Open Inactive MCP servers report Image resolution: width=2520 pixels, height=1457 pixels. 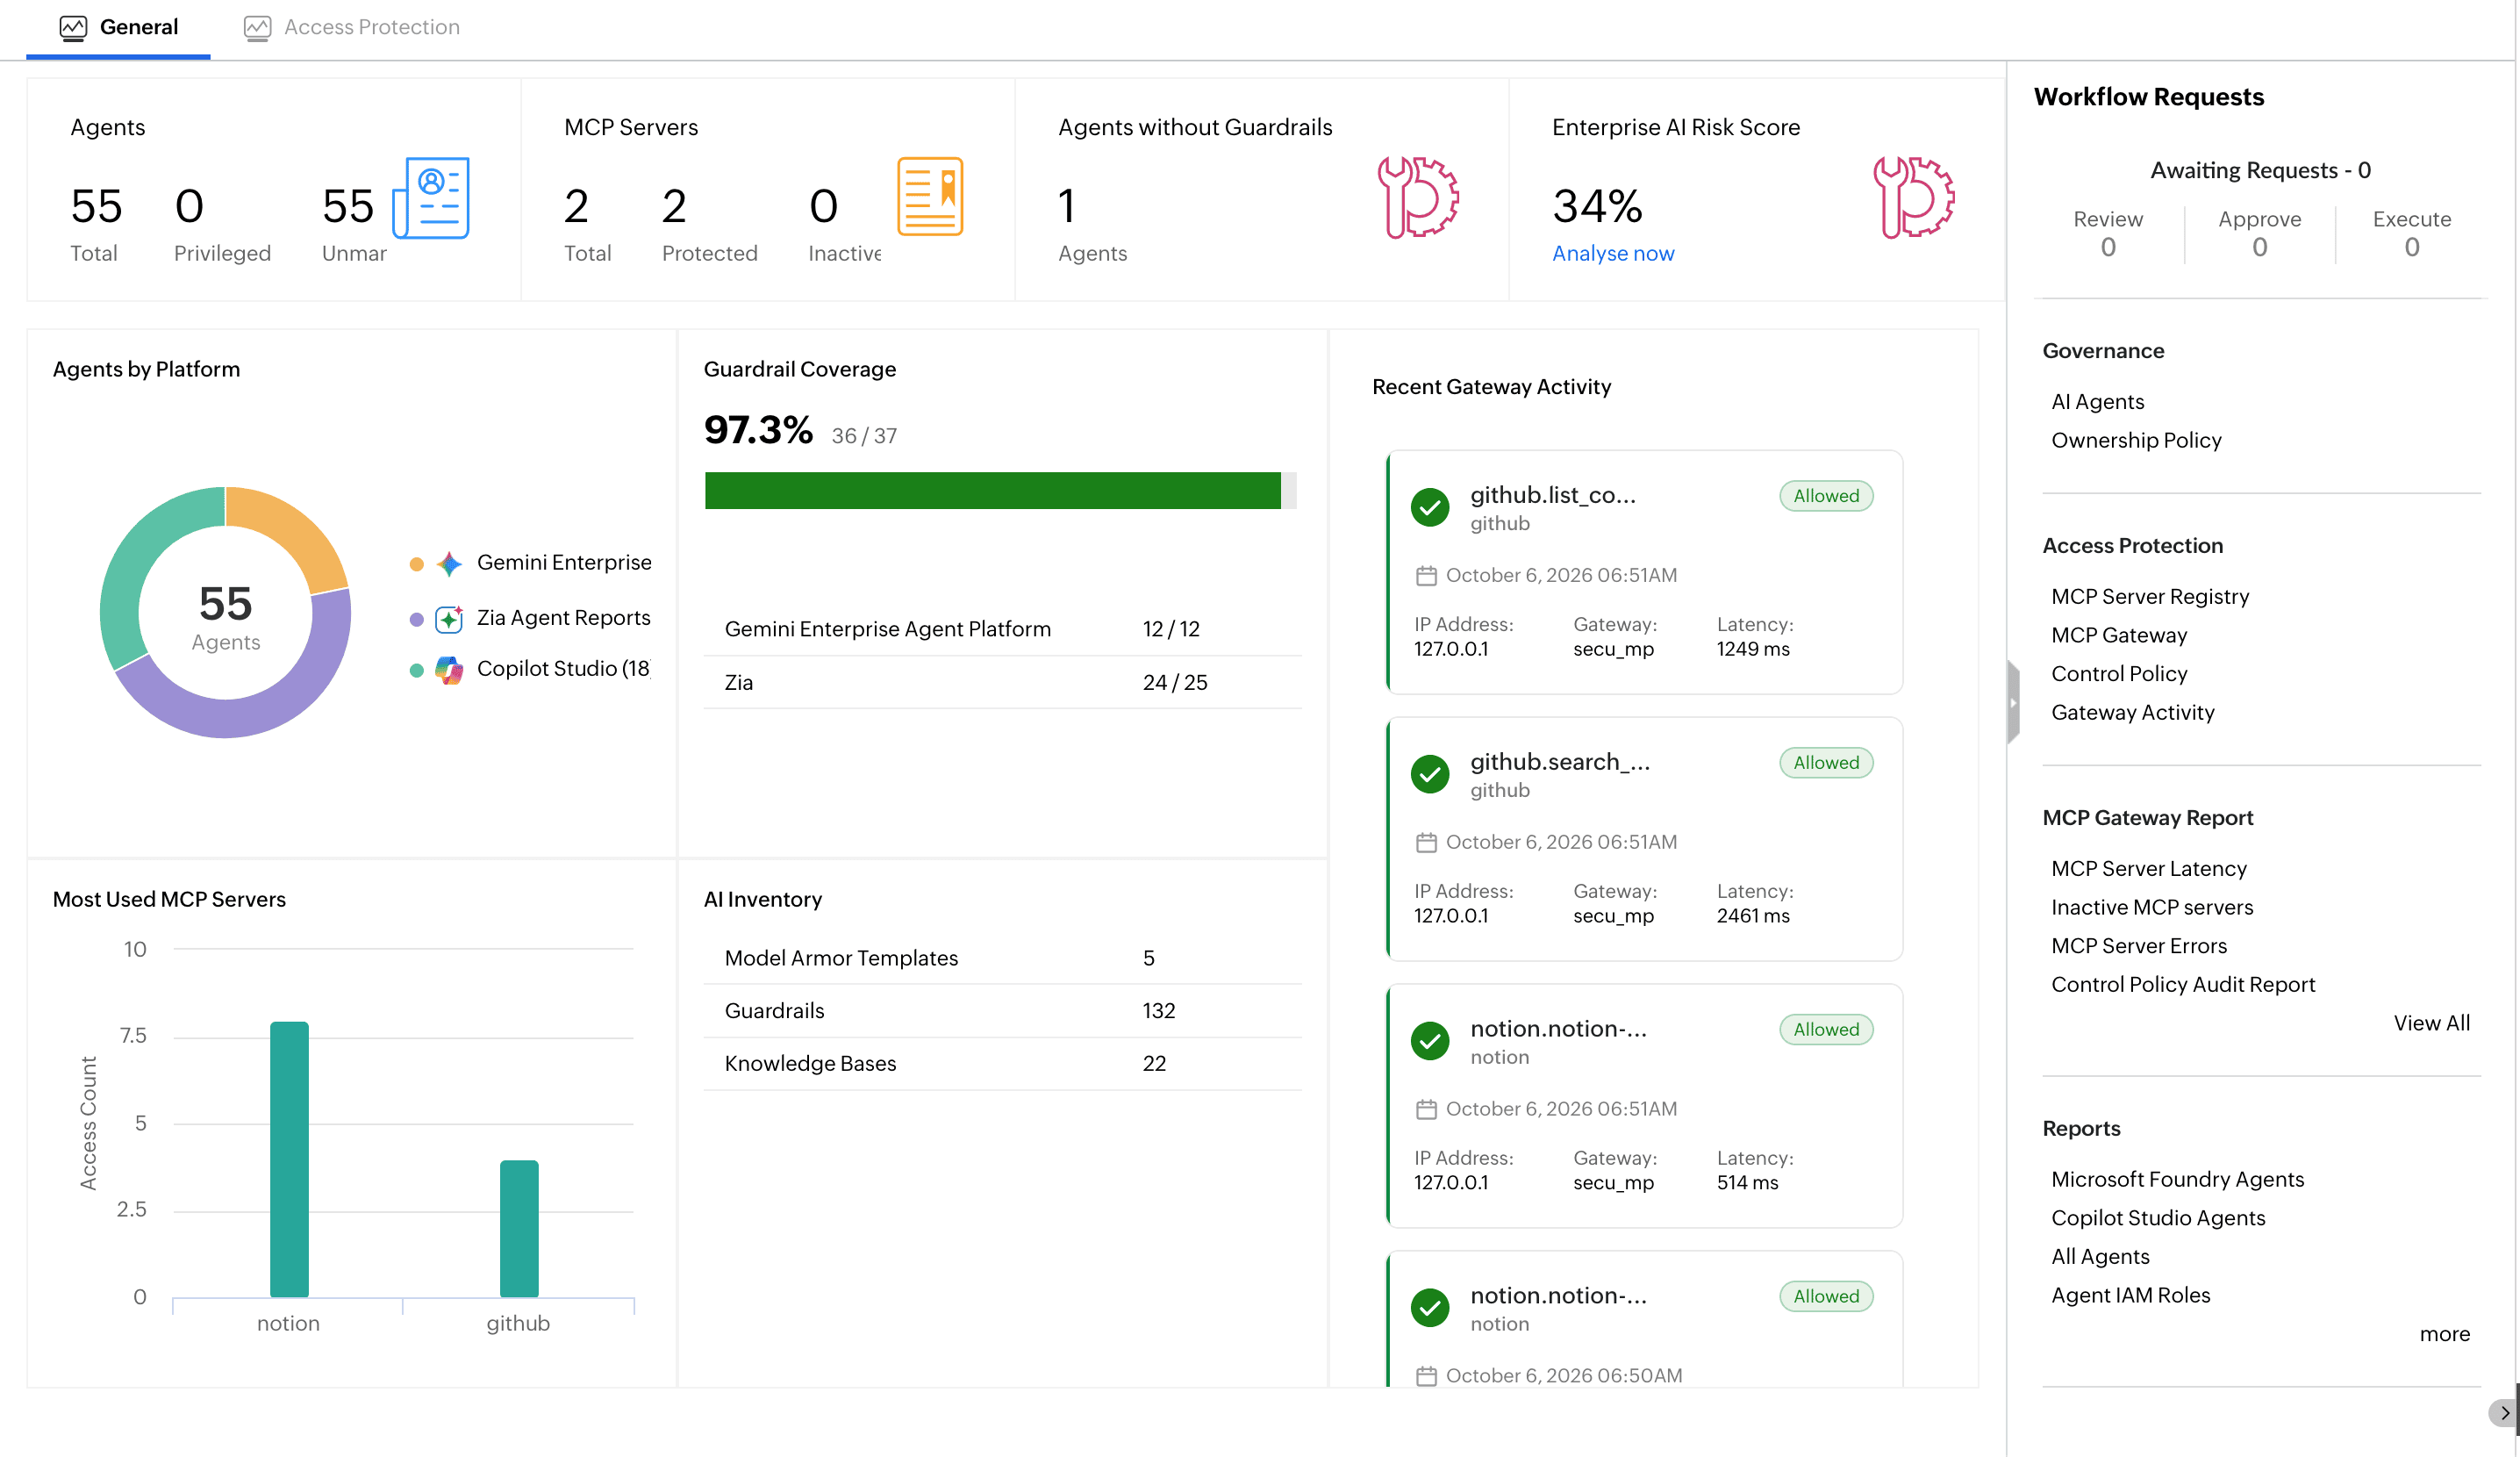tap(2152, 907)
